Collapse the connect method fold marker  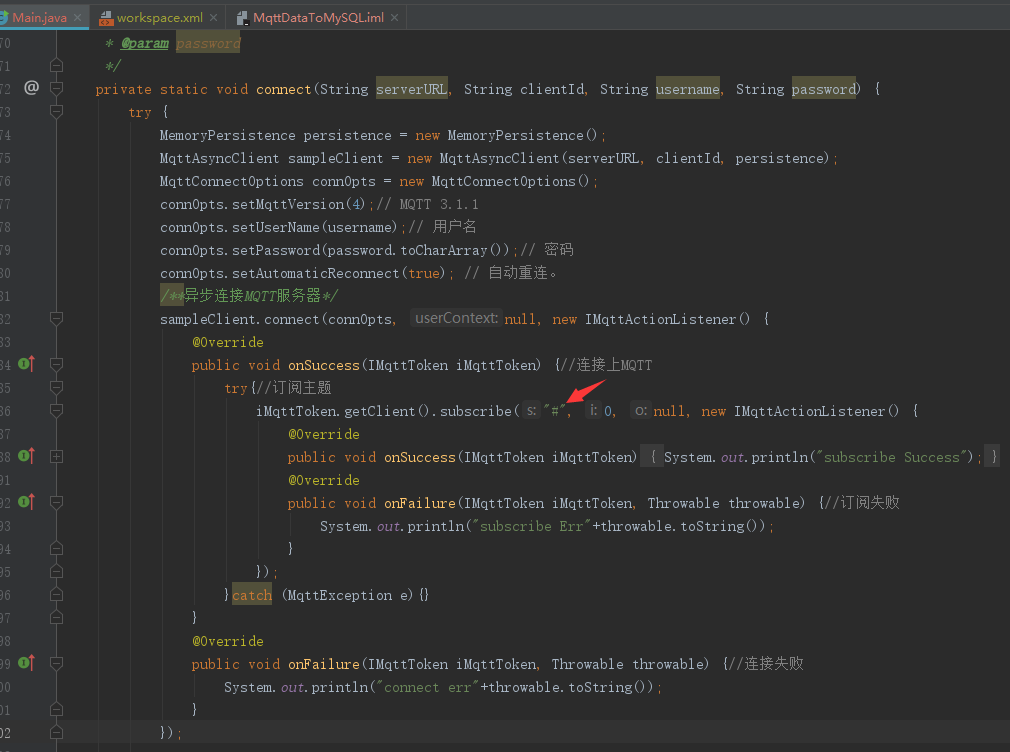[x=57, y=88]
